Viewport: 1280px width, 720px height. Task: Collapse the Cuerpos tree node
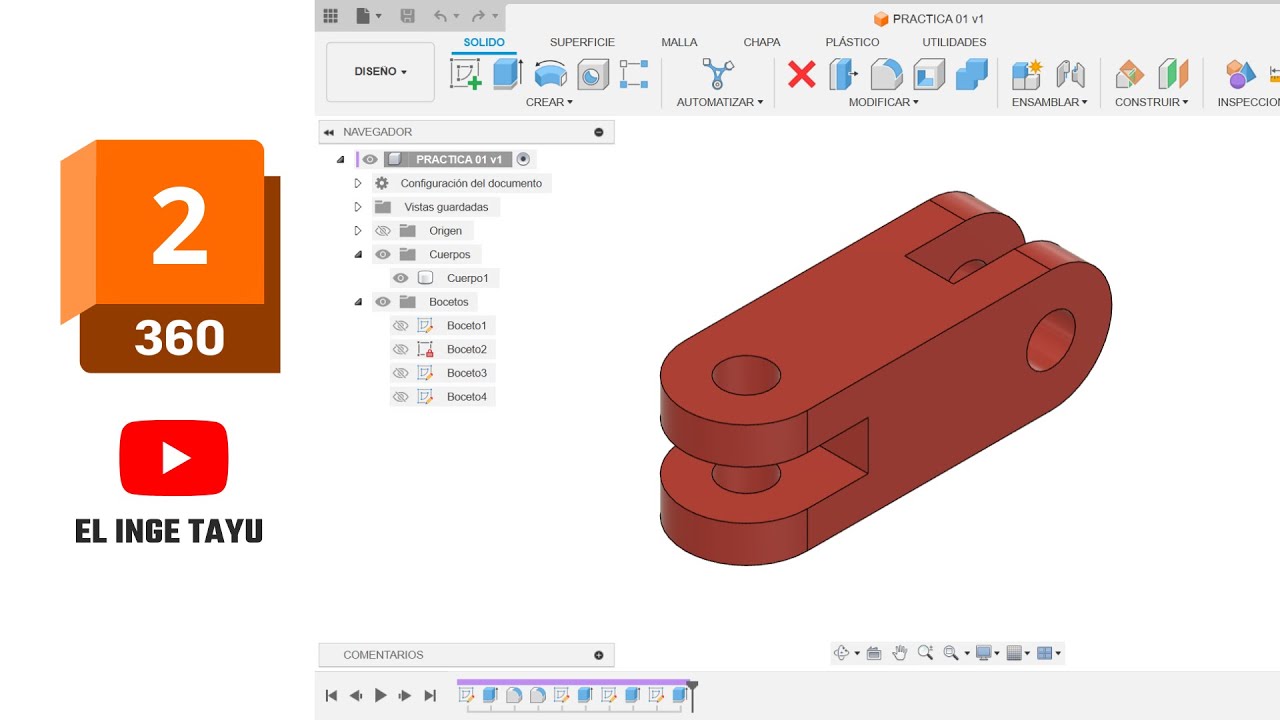click(x=358, y=254)
